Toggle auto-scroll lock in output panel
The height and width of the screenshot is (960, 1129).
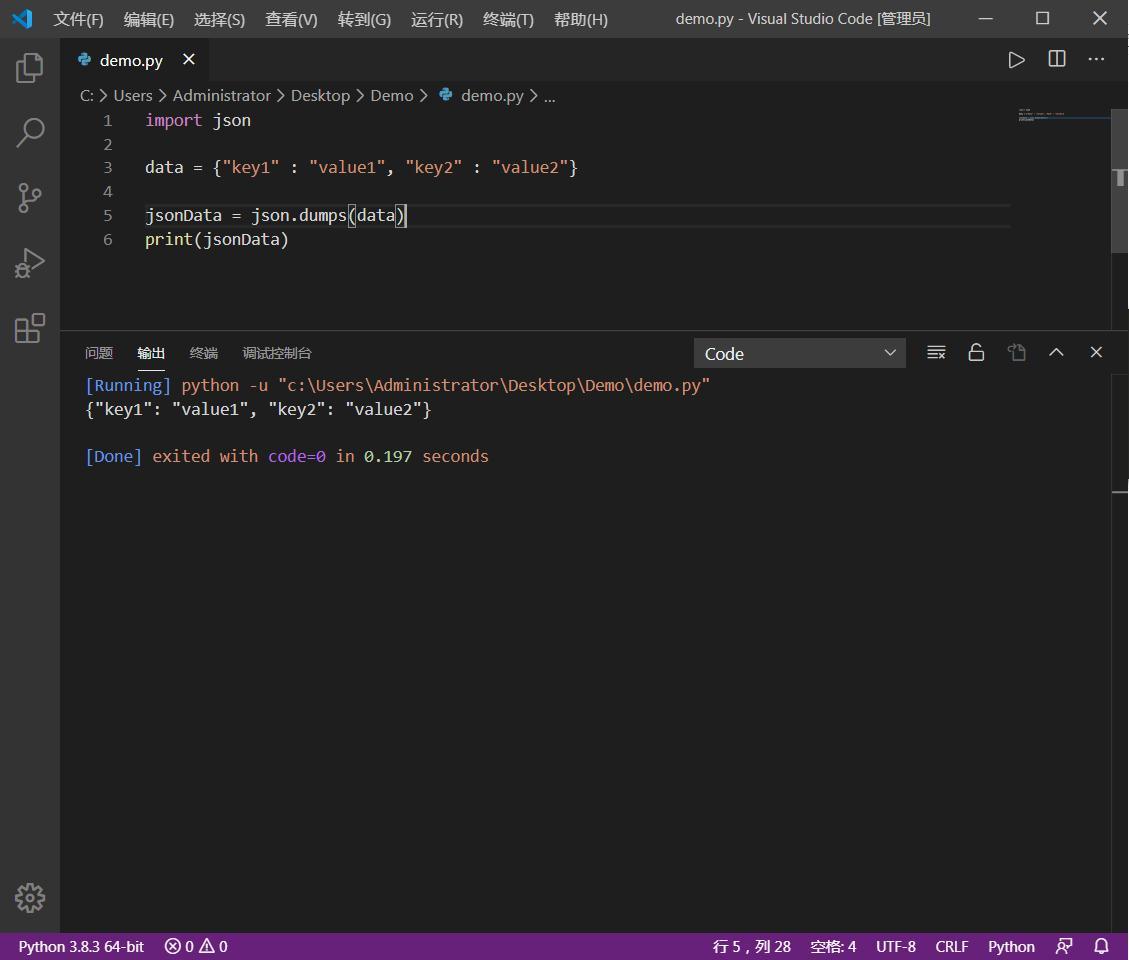(x=976, y=352)
